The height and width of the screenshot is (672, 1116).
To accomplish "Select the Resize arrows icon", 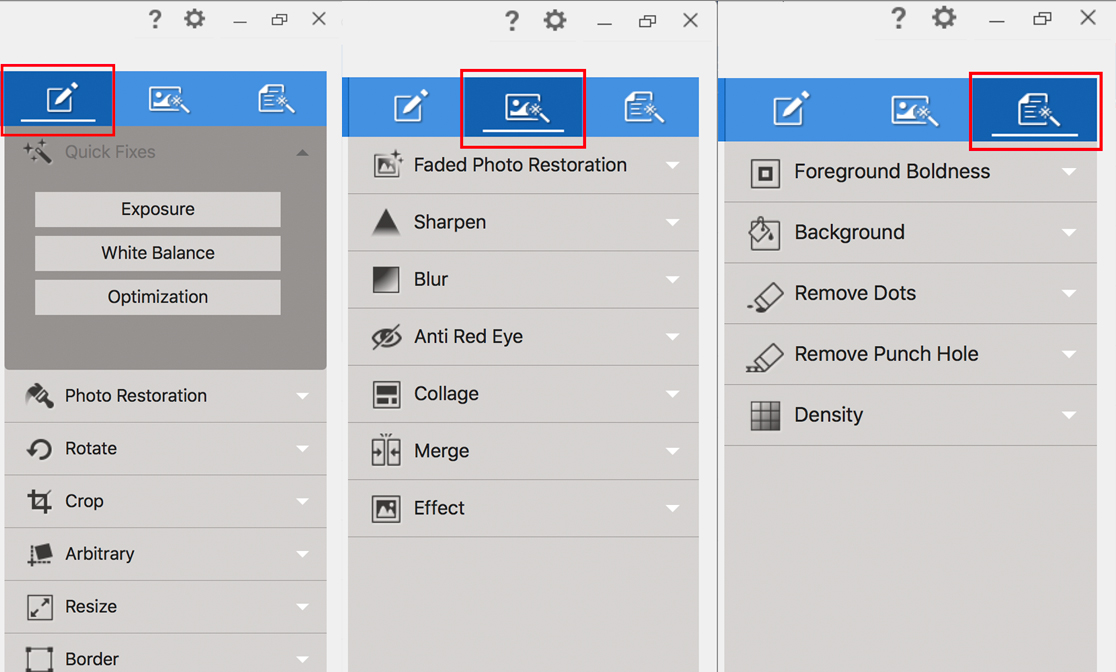I will click(39, 607).
